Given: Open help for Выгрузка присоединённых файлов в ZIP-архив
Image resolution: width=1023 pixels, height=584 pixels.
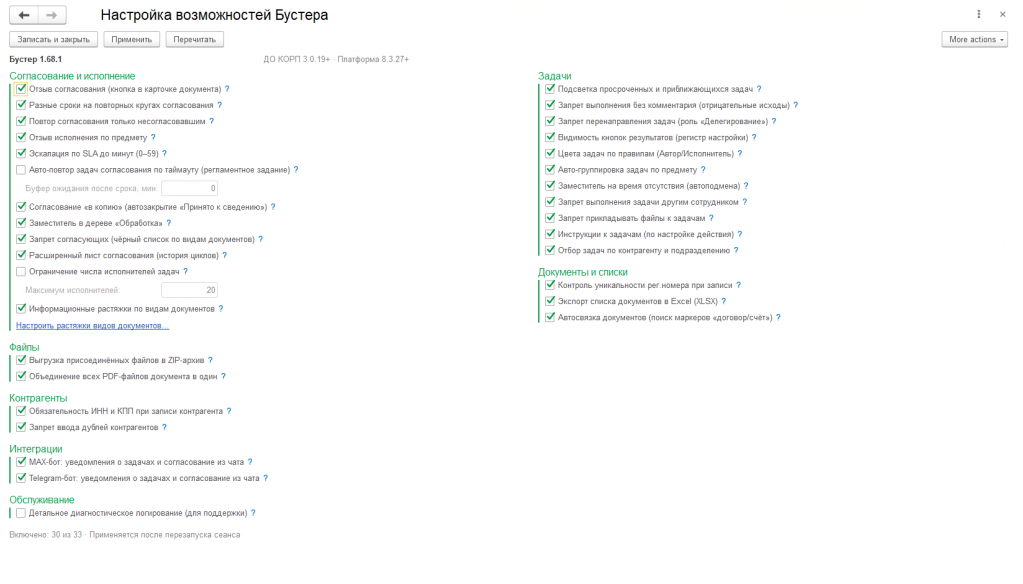Looking at the screenshot, I should click(x=210, y=360).
